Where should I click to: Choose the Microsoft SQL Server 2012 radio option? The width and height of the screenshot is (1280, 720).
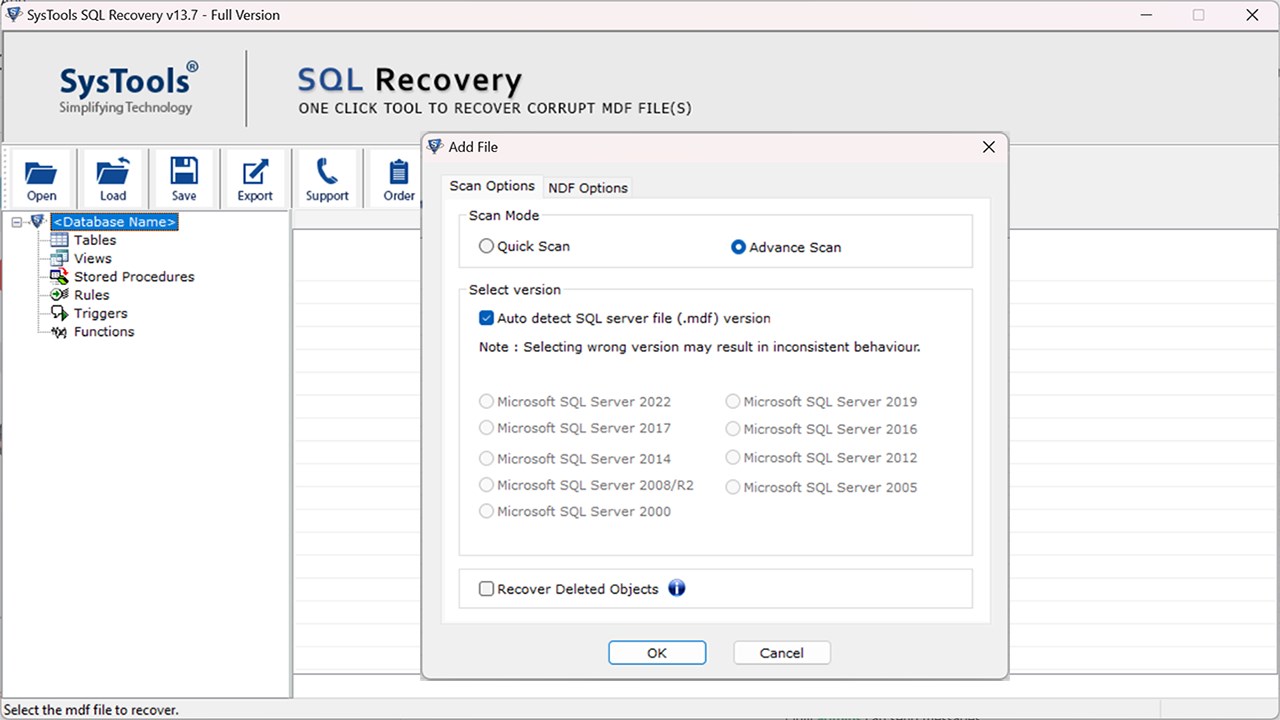733,458
